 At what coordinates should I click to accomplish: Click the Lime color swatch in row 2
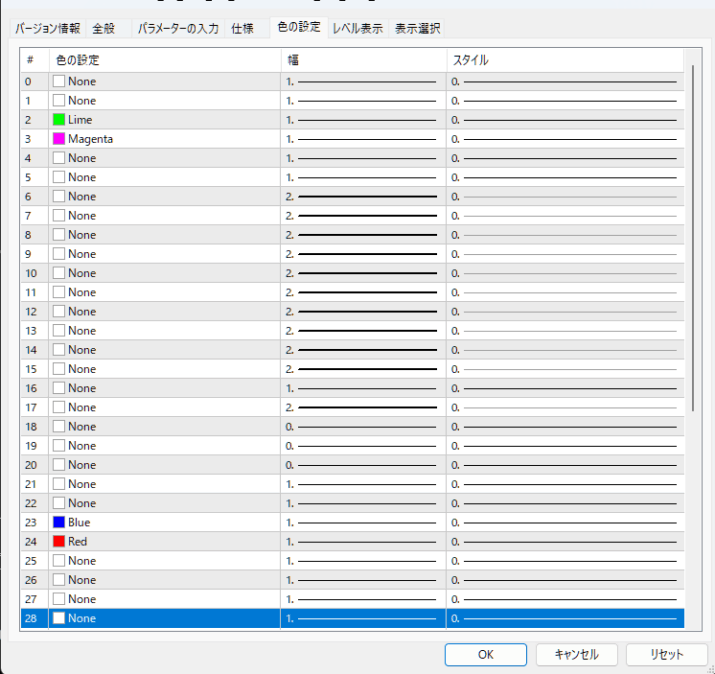pos(59,119)
